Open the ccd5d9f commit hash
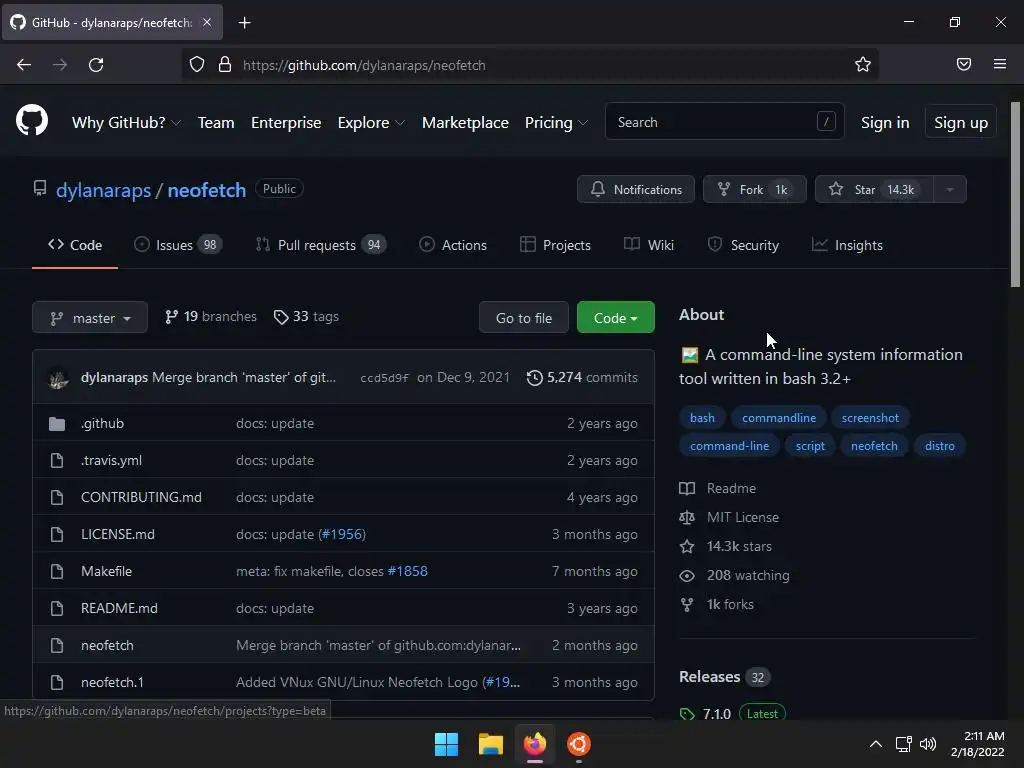This screenshot has height=768, width=1024. (x=385, y=378)
